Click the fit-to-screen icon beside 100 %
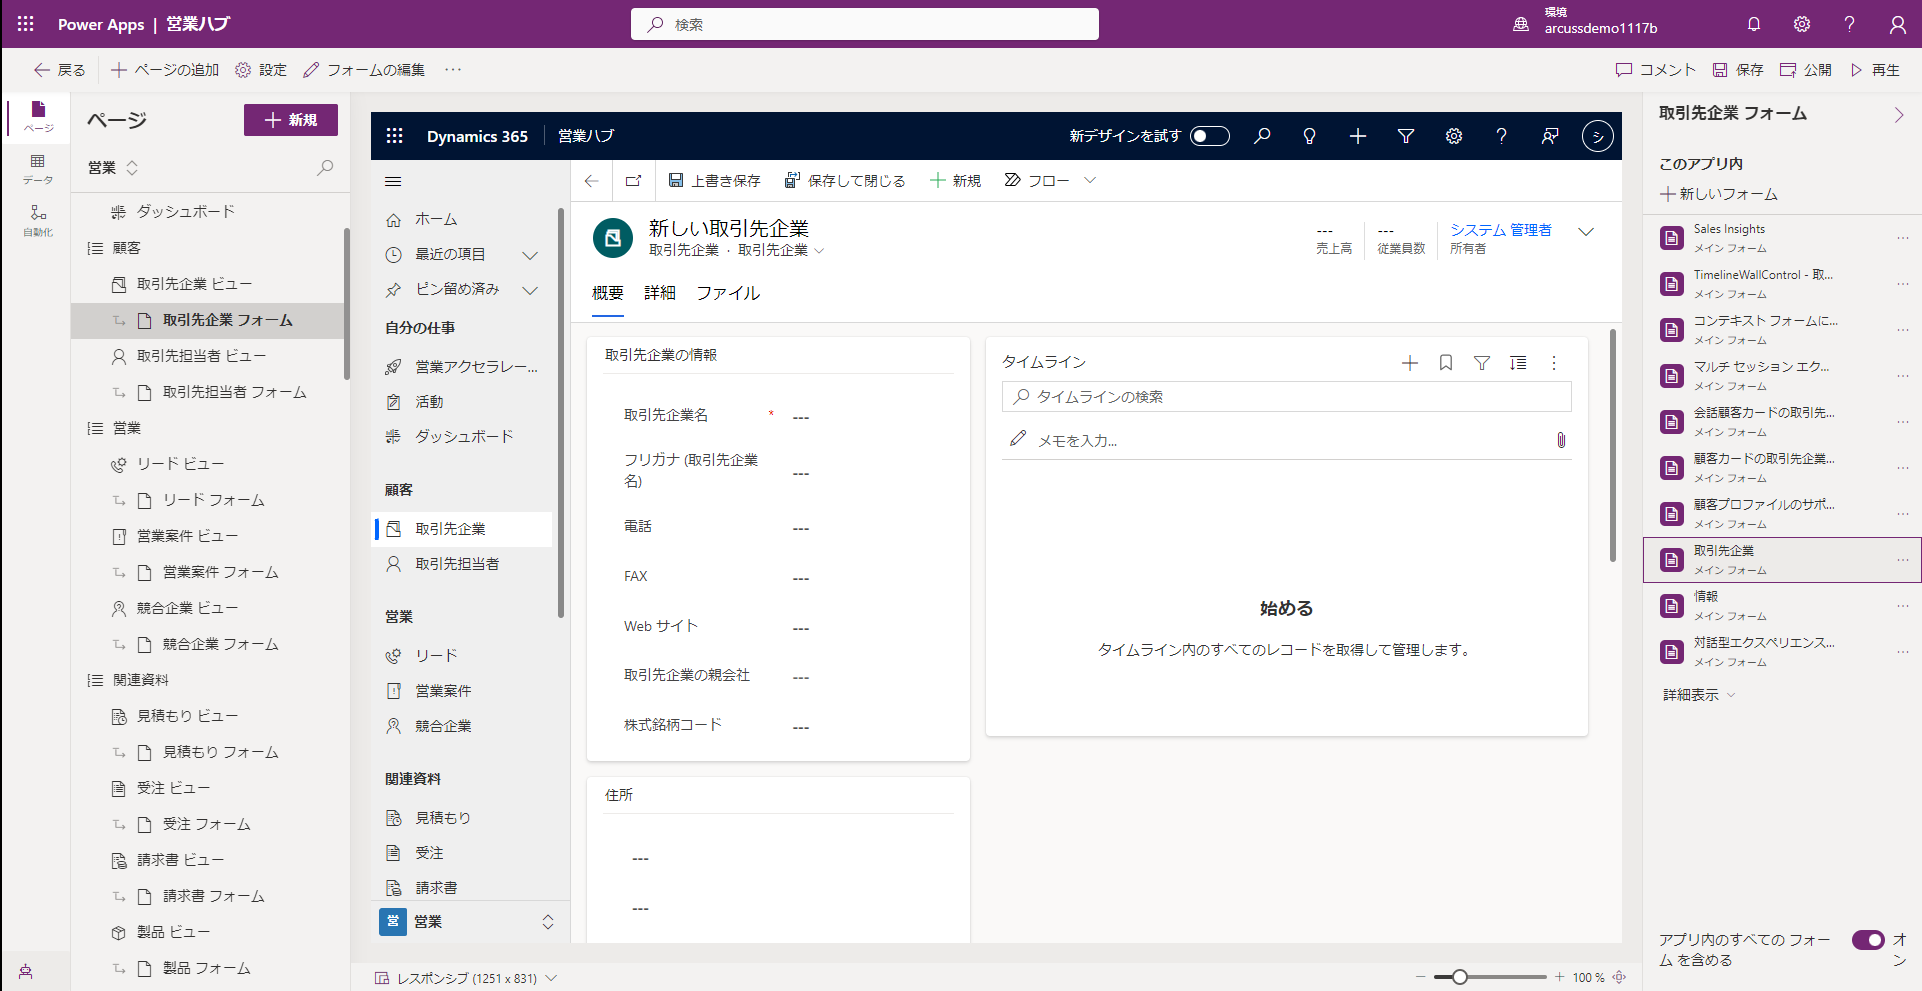Screen dimensions: 1922x991 click(1620, 977)
